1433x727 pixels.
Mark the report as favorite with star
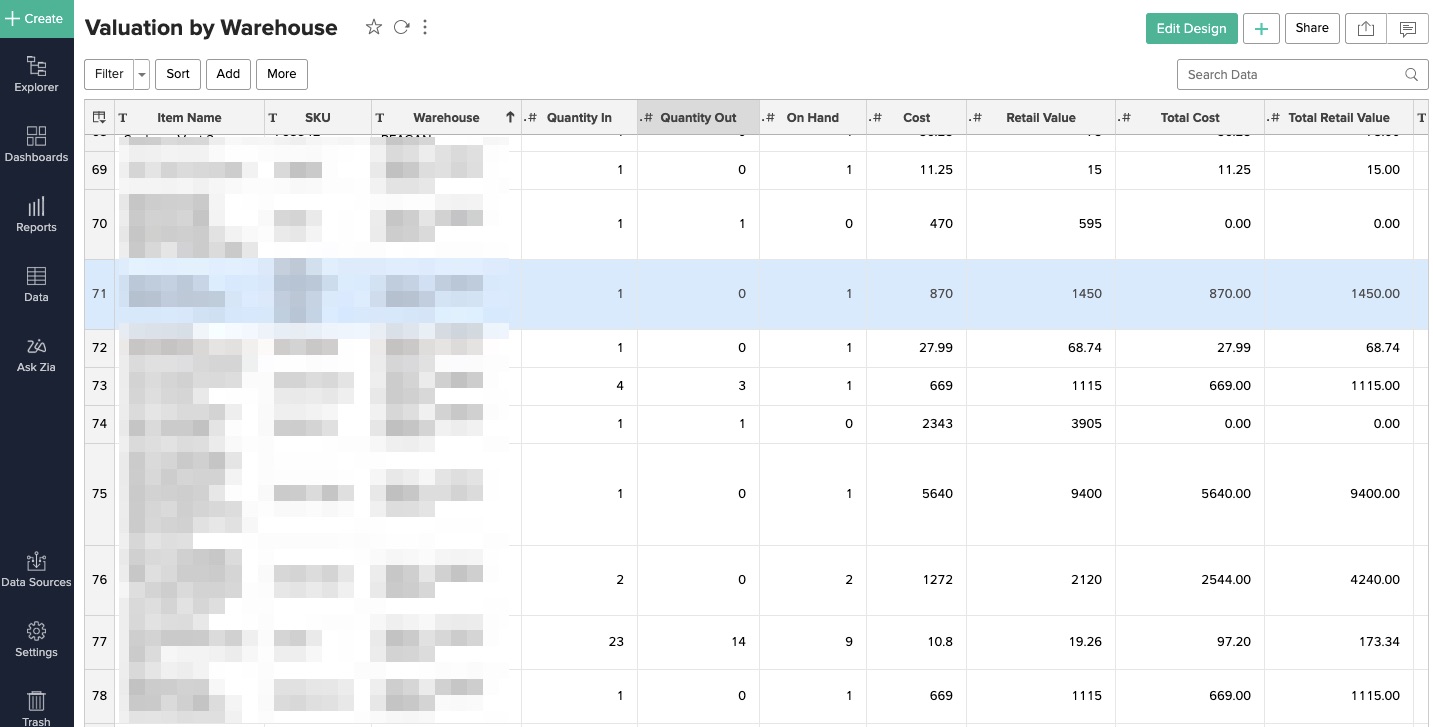pos(374,27)
